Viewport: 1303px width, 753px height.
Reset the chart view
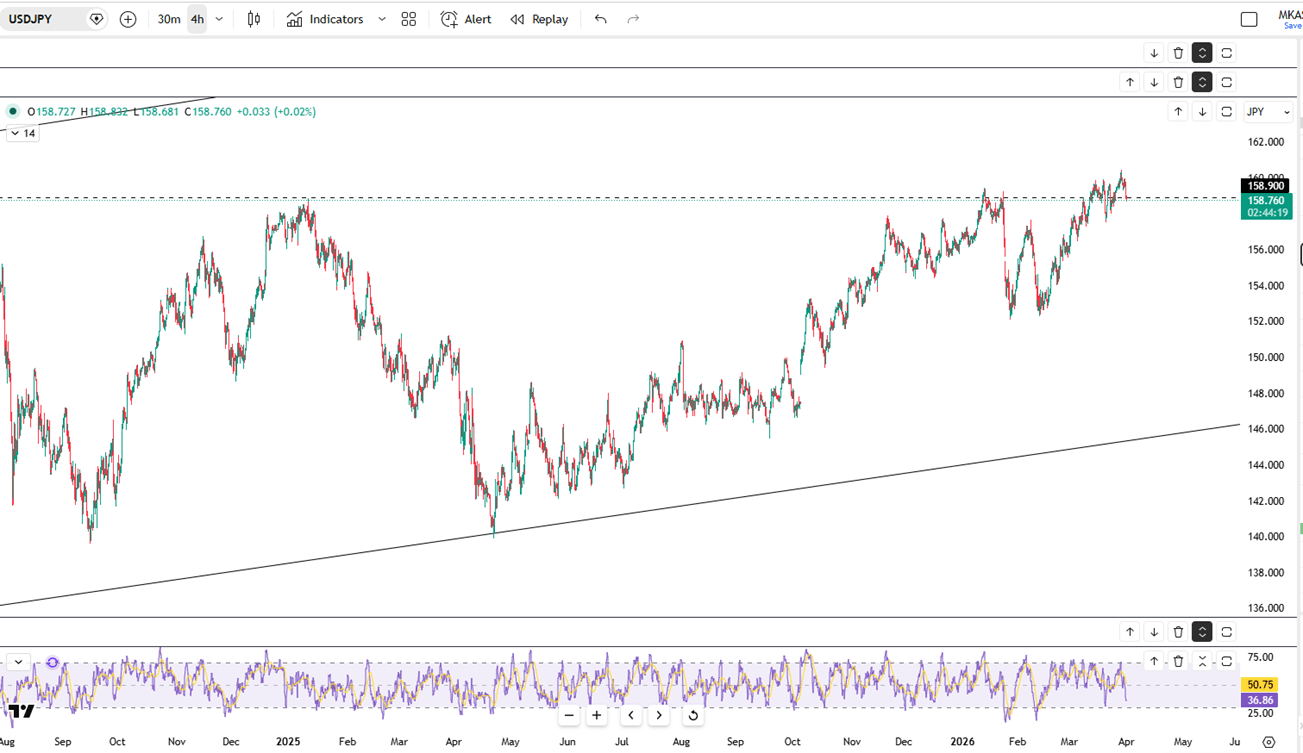692,715
